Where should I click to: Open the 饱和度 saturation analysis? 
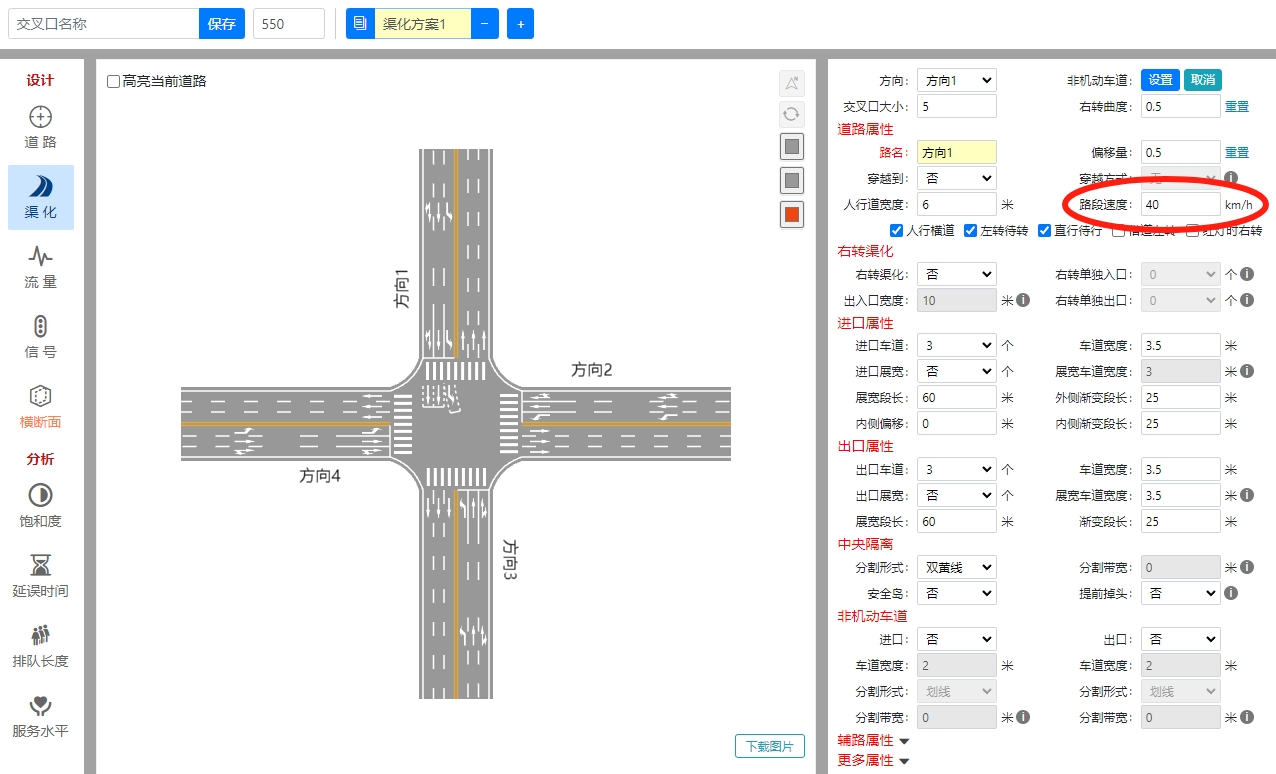[40, 506]
